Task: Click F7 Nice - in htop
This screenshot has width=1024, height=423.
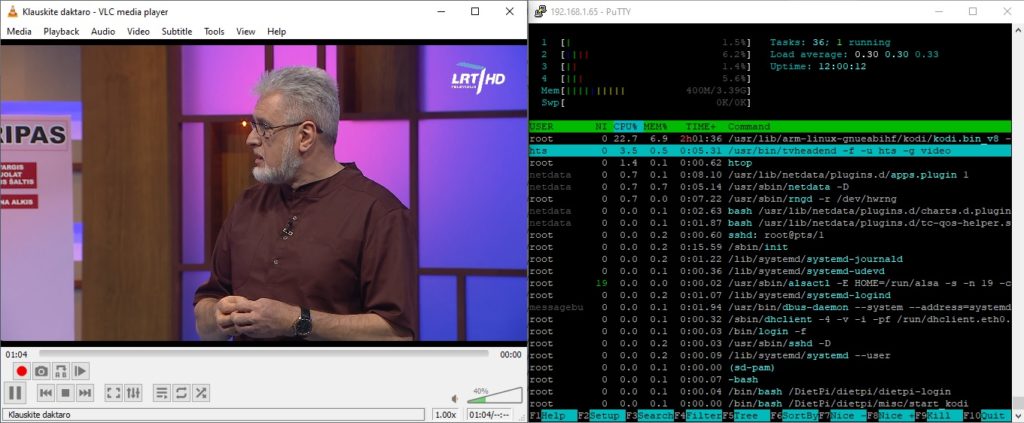Action: (x=842, y=416)
